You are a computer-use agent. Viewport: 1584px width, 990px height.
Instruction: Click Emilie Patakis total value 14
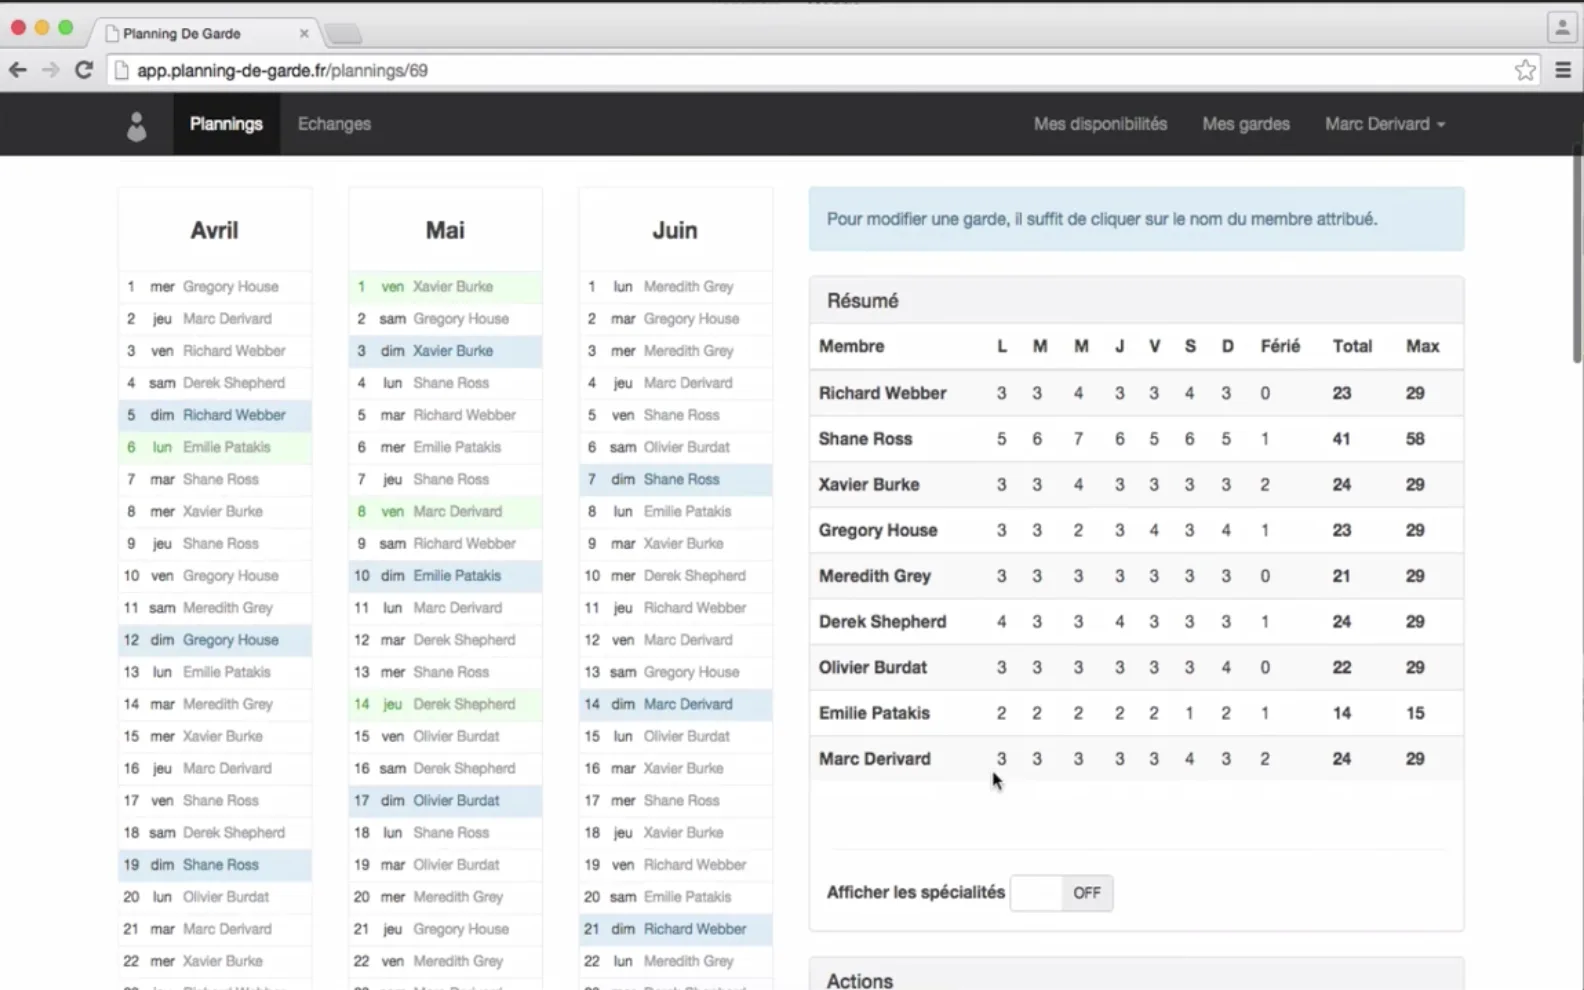1341,713
